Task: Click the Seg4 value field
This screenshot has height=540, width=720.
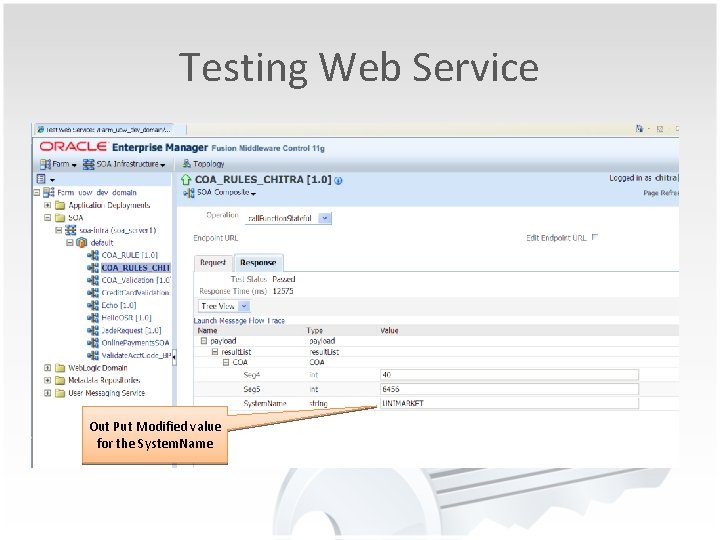Action: [509, 375]
